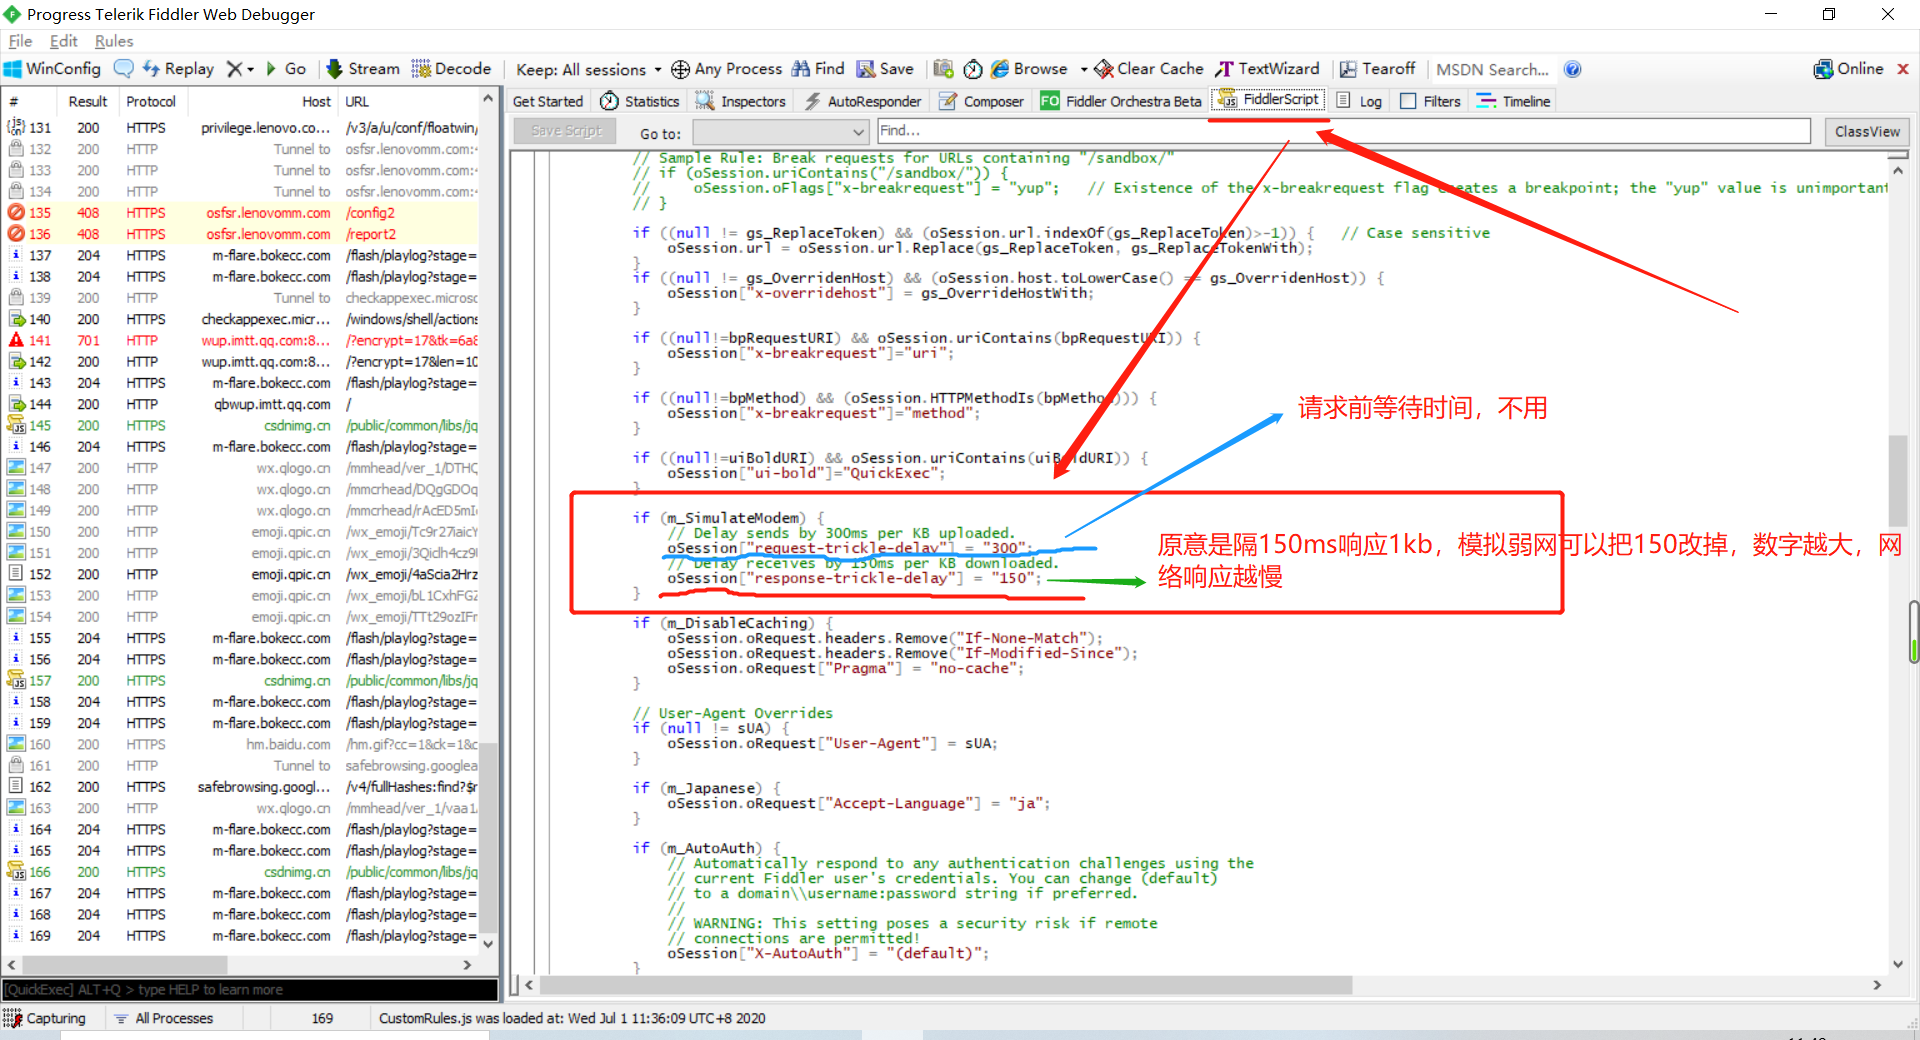Viewport: 1920px width, 1040px height.
Task: Click the comment speech-bubble icon
Action: pos(124,69)
